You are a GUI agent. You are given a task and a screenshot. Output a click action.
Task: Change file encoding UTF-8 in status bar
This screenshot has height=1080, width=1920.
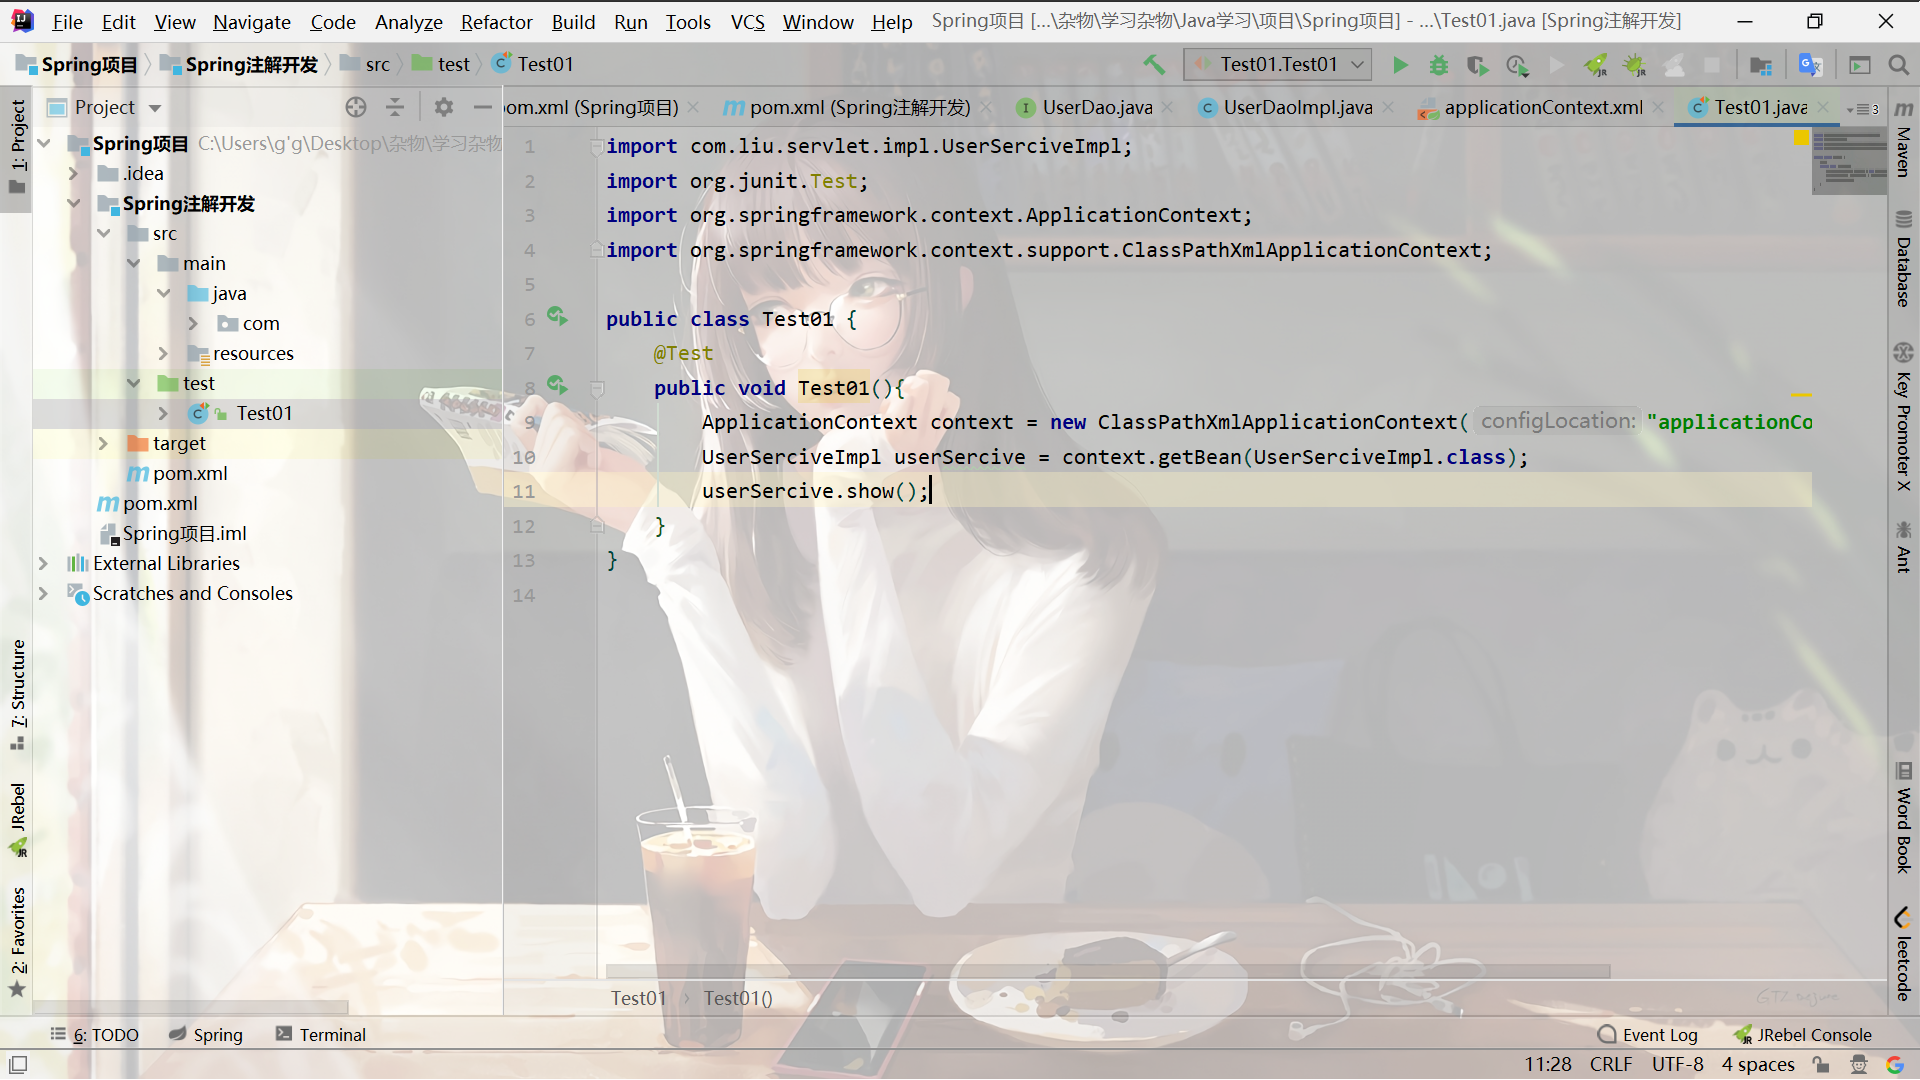pos(1677,1065)
